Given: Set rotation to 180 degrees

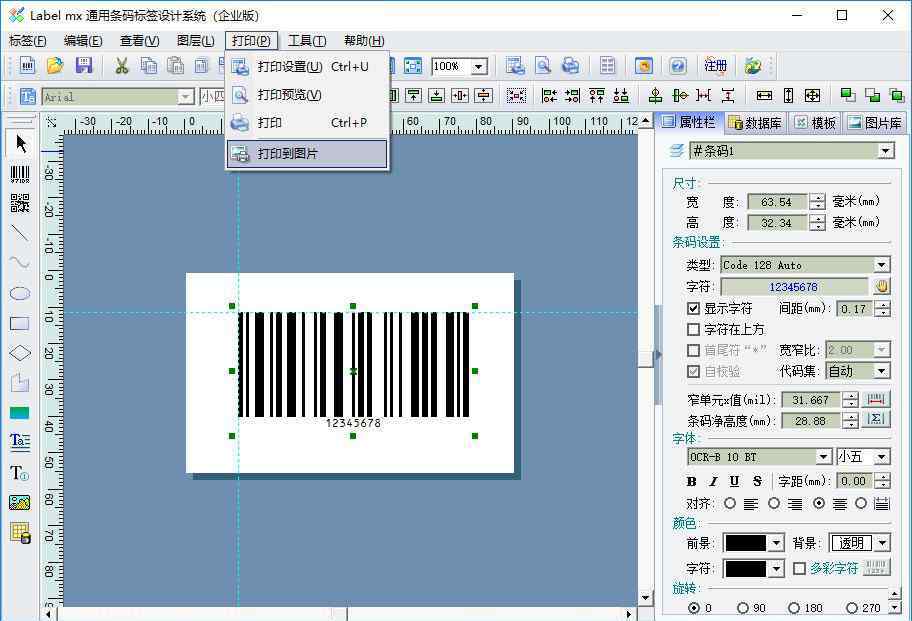Looking at the screenshot, I should (794, 608).
